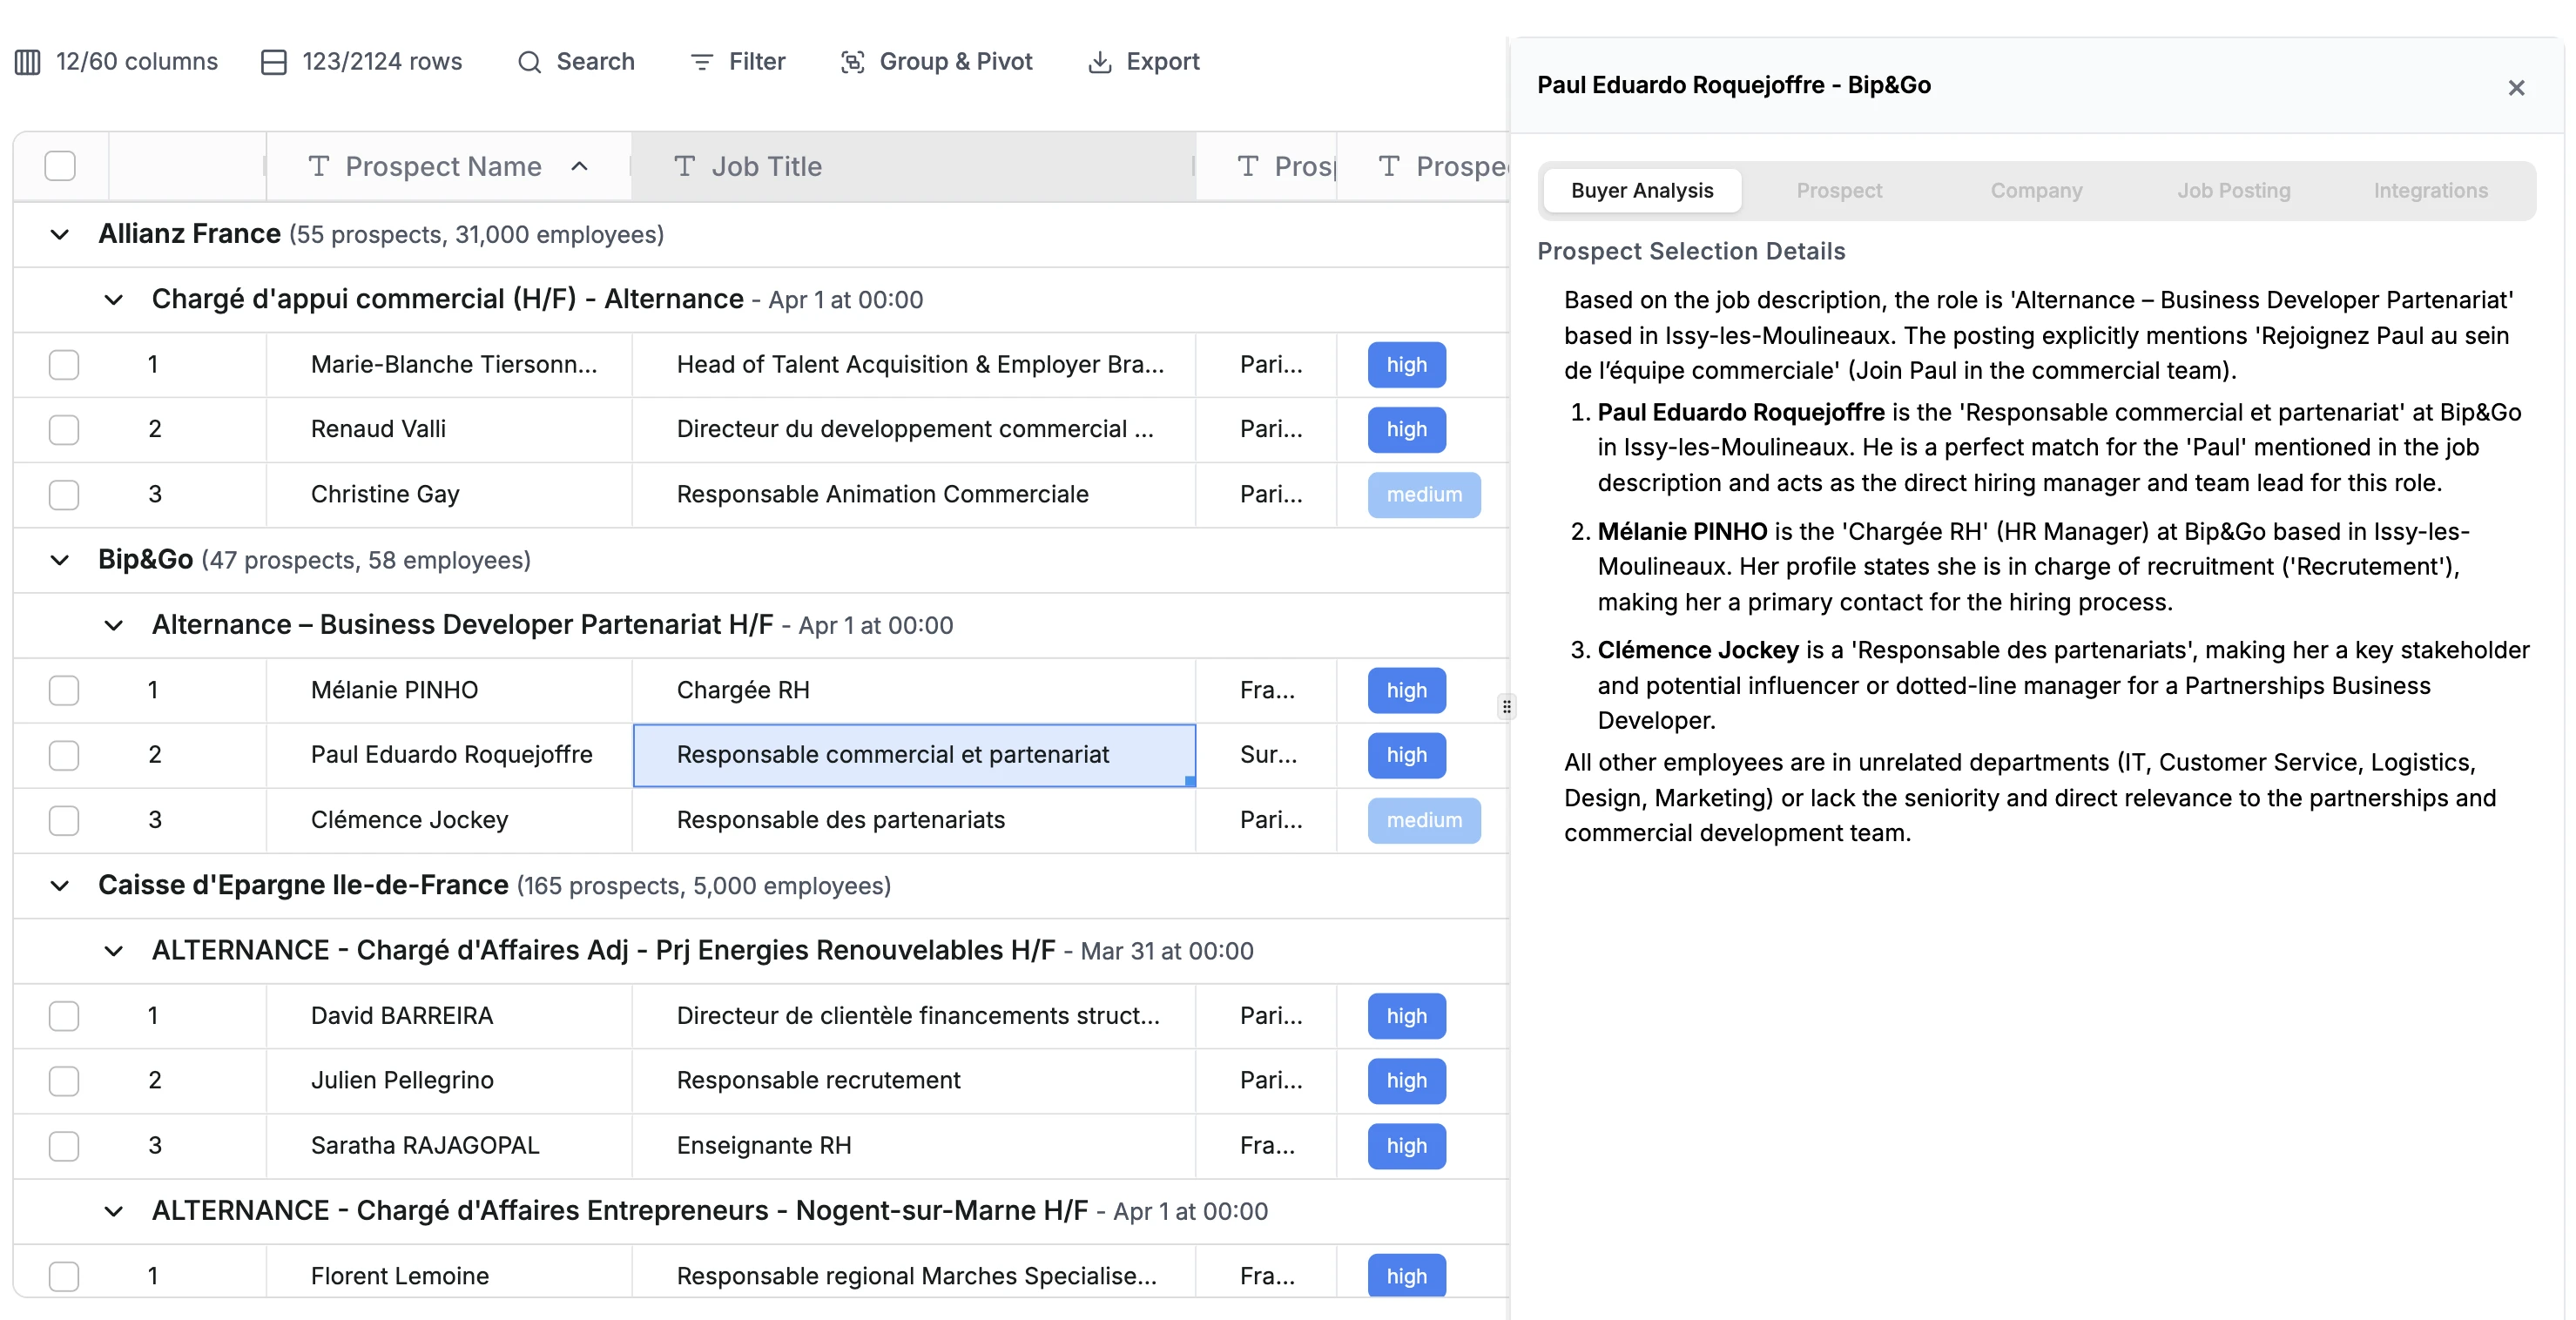Collapse the Bip&Go company group
This screenshot has height=1320, width=2576.
(x=60, y=560)
